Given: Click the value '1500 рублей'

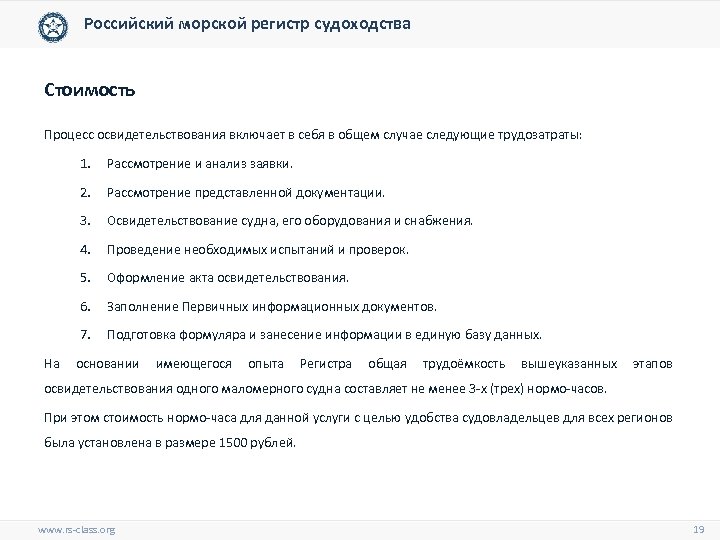Looking at the screenshot, I should [x=256, y=443].
